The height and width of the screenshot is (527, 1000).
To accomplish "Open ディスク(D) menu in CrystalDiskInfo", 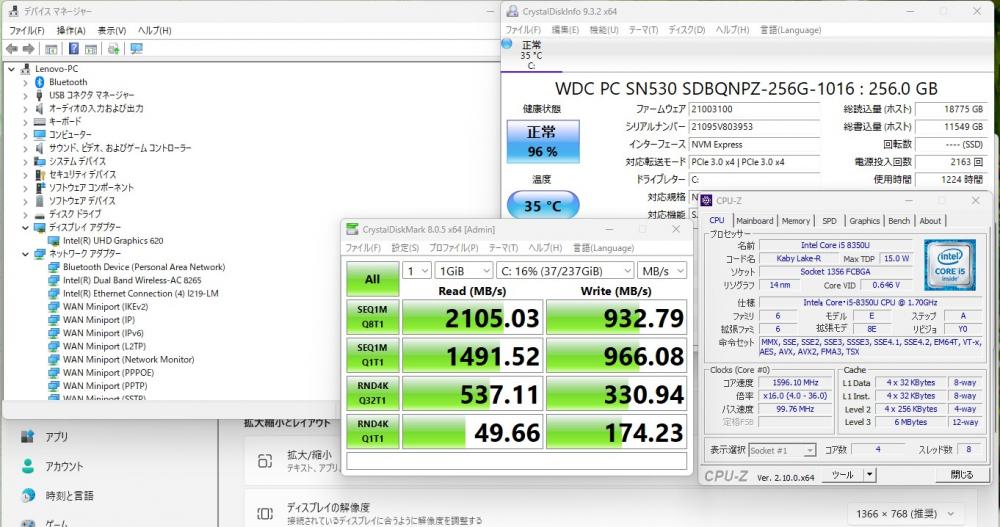I will (x=687, y=30).
